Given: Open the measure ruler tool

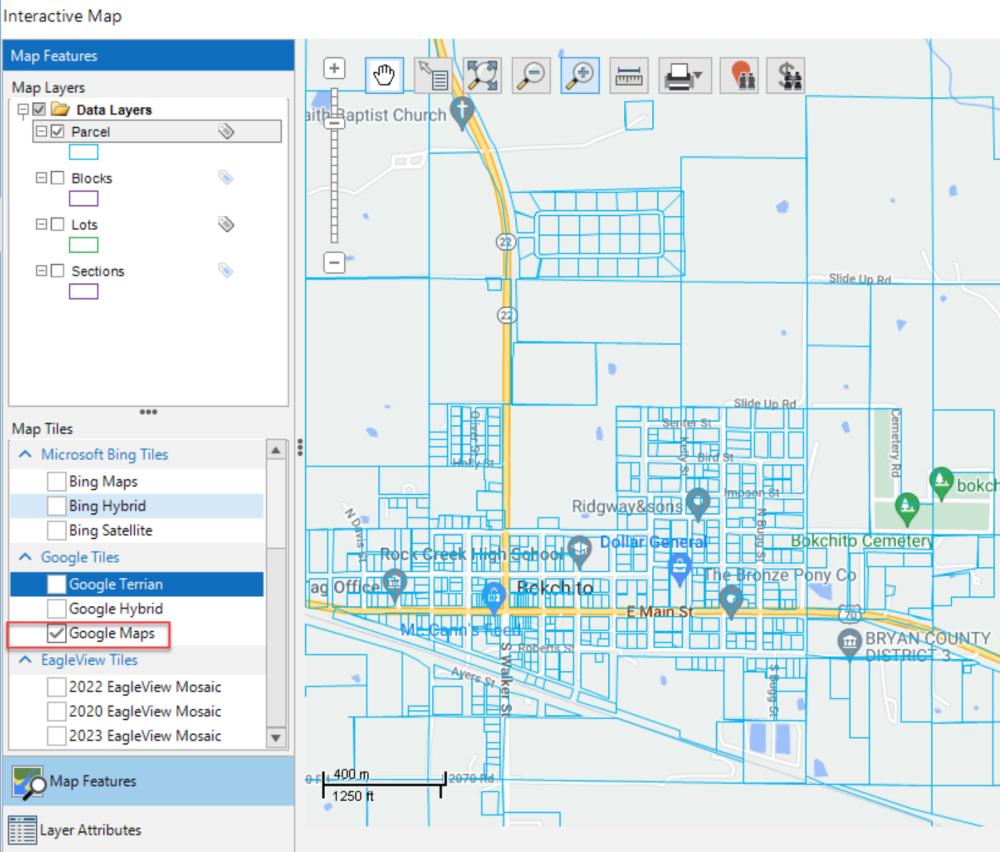Looking at the screenshot, I should coord(629,76).
